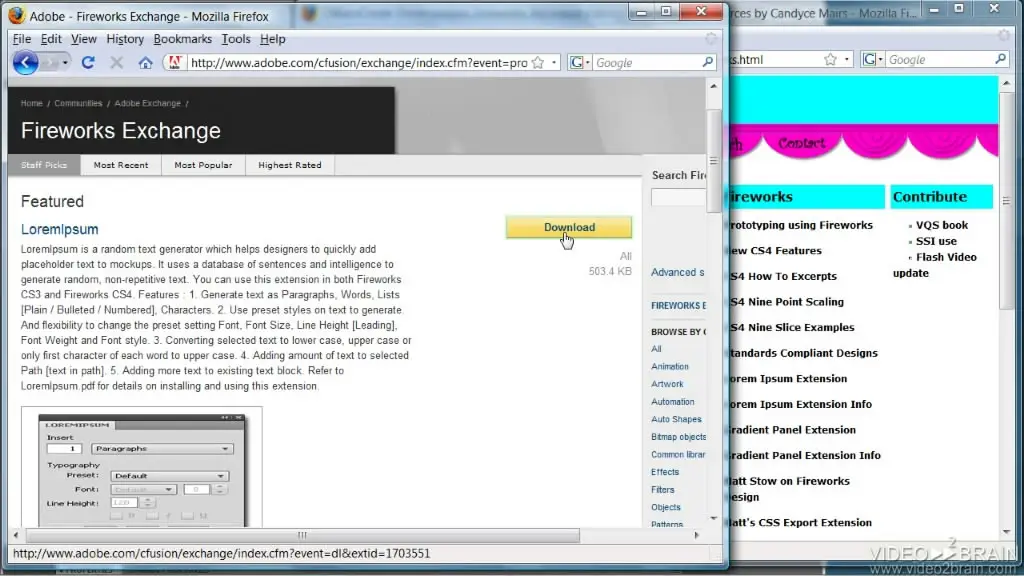Open Google engine dropdown in background window
Viewport: 1024px width, 576px height.
tap(872, 59)
